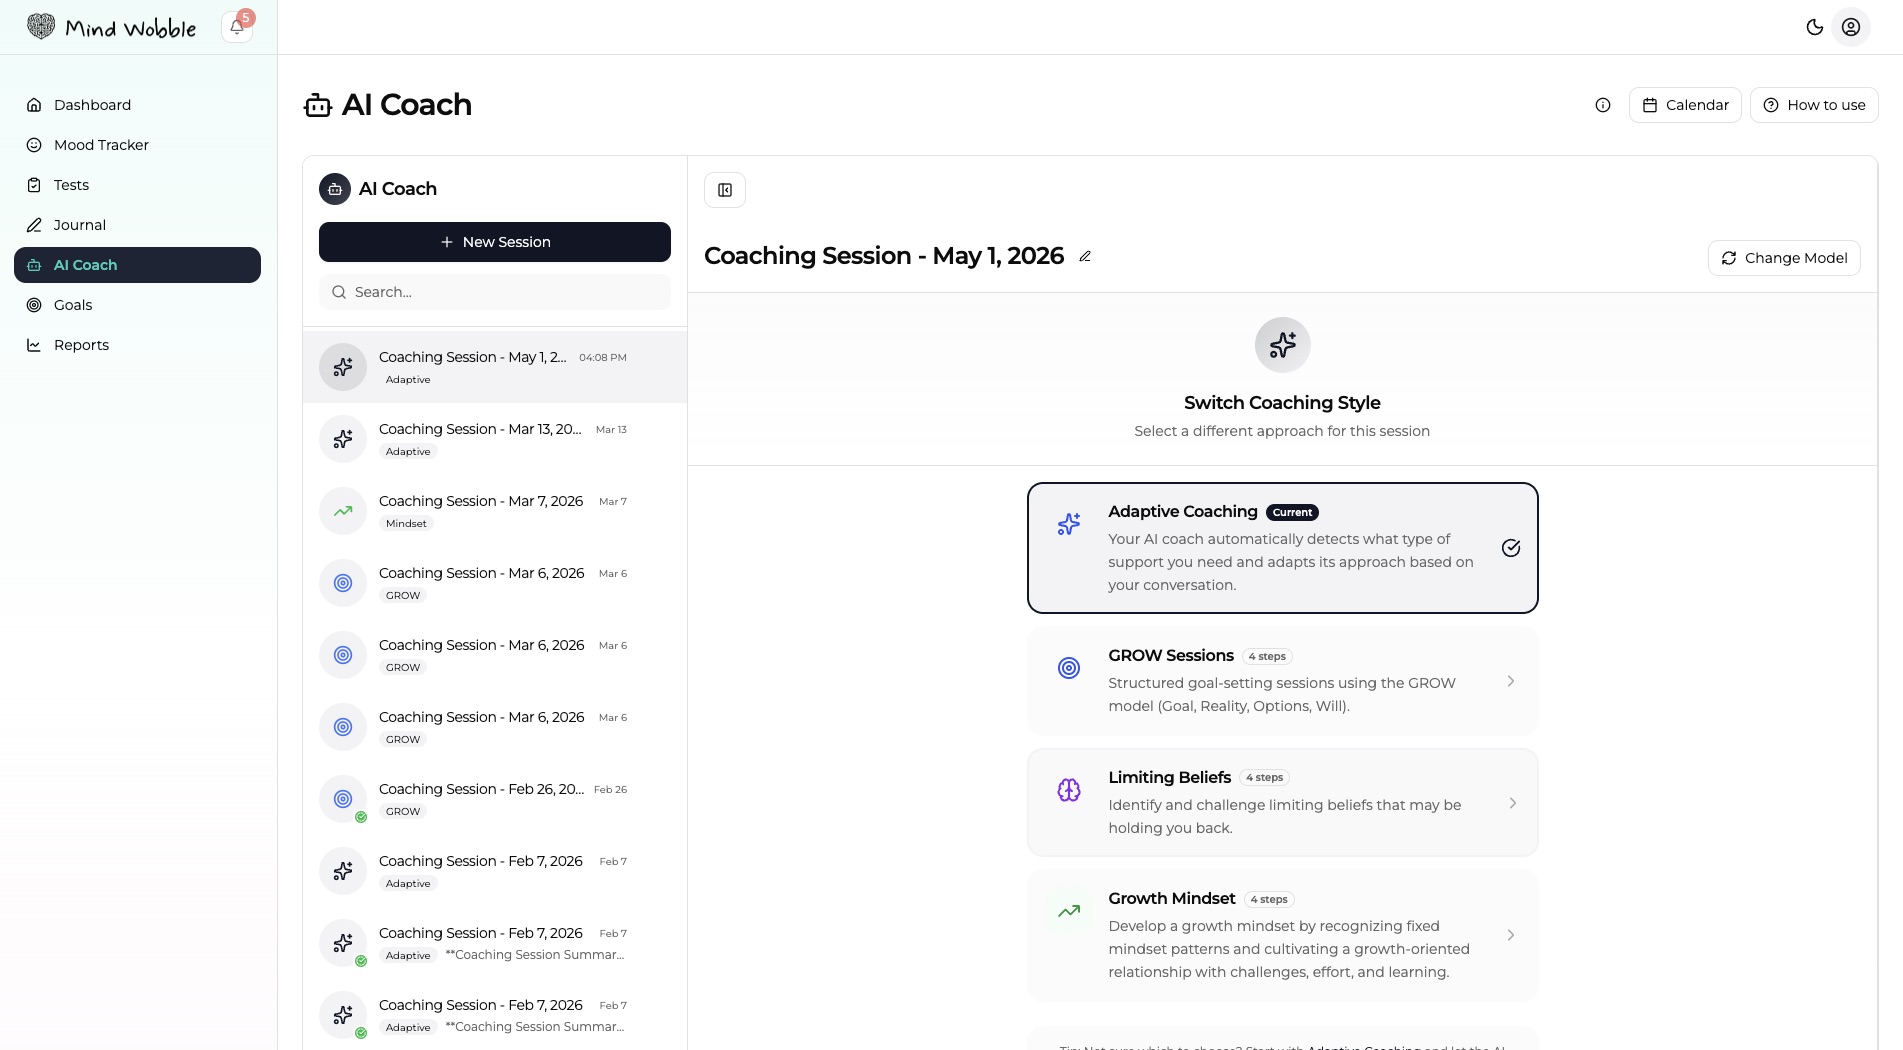Viewport: 1903px width, 1050px height.
Task: Open the Mar 7 Mindset session
Action: (495, 511)
